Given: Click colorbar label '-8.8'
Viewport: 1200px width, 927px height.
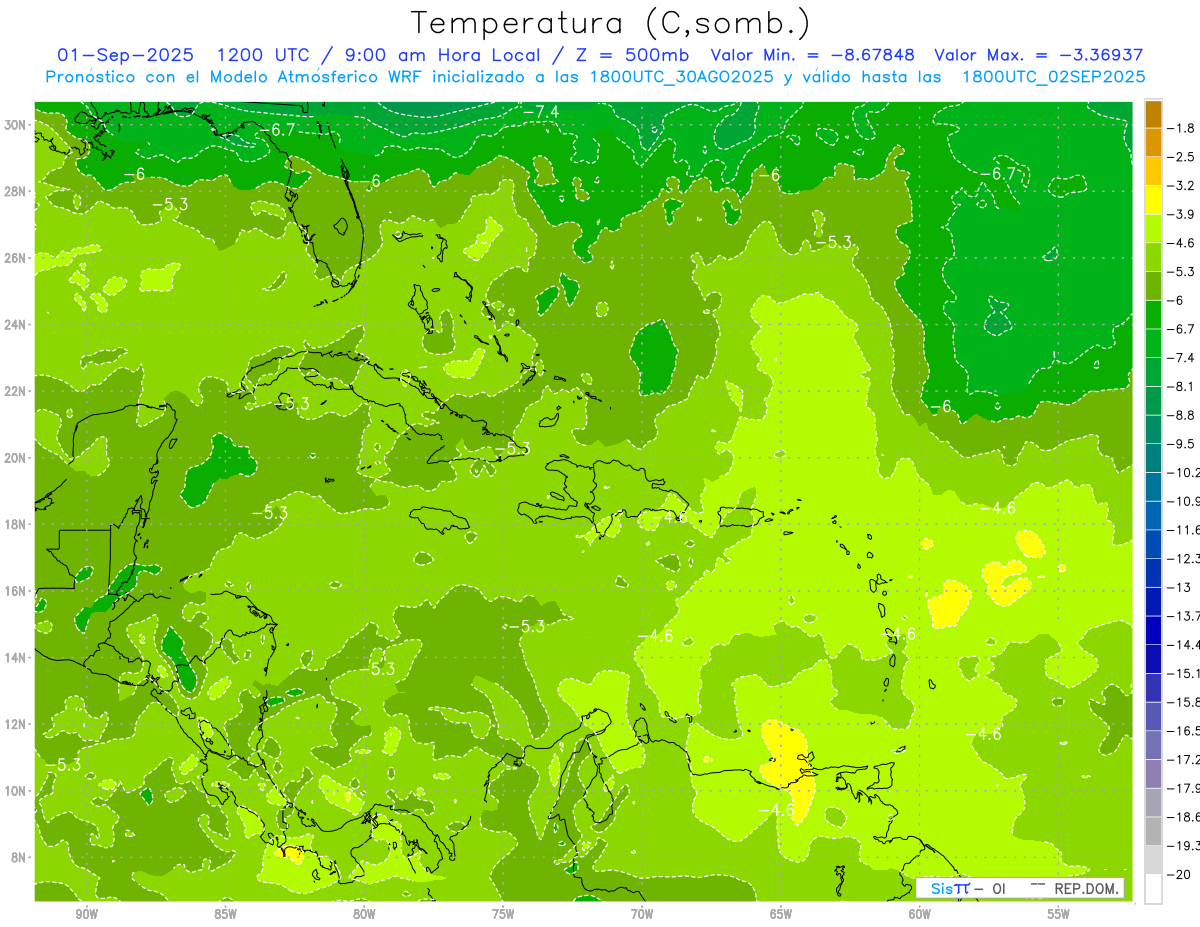Looking at the screenshot, I should point(1182,415).
